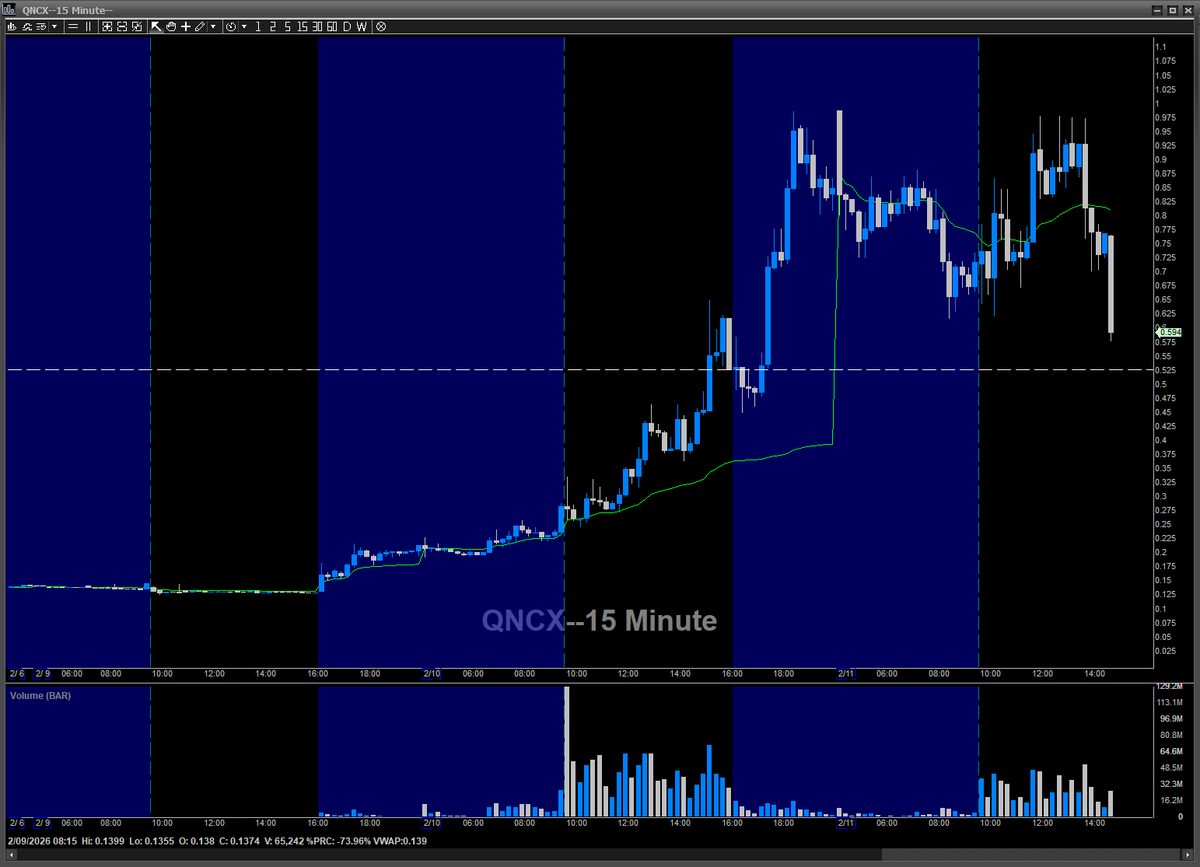Minimize the QNCX chart window

(1159, 9)
